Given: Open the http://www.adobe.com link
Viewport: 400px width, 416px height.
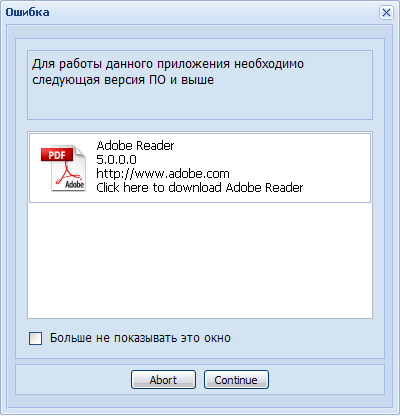Looking at the screenshot, I should click(x=163, y=174).
